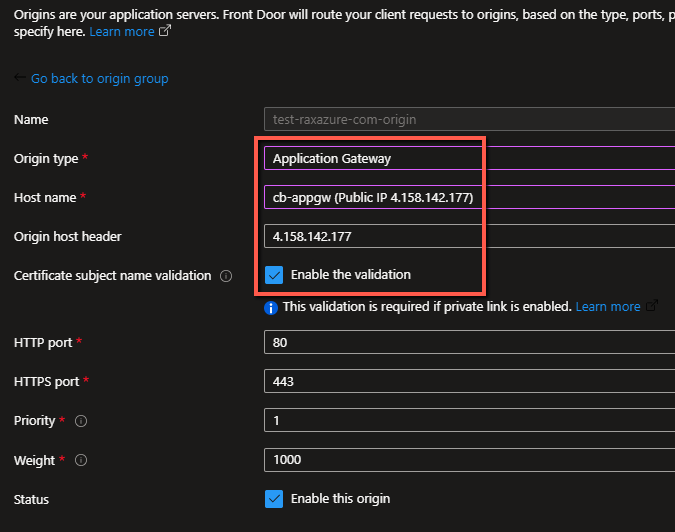Screen dimensions: 675x532
Task: Click the back arrow icon beside origin group link
Action: (x=19, y=77)
